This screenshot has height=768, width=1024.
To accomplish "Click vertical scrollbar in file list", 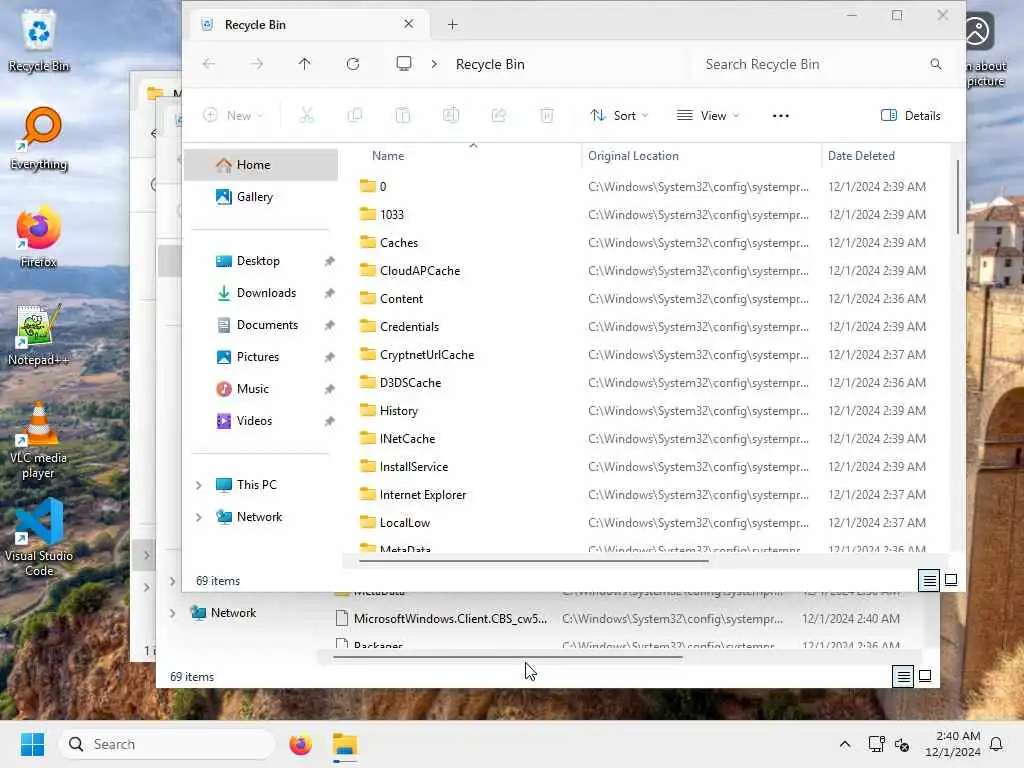I will point(957,196).
